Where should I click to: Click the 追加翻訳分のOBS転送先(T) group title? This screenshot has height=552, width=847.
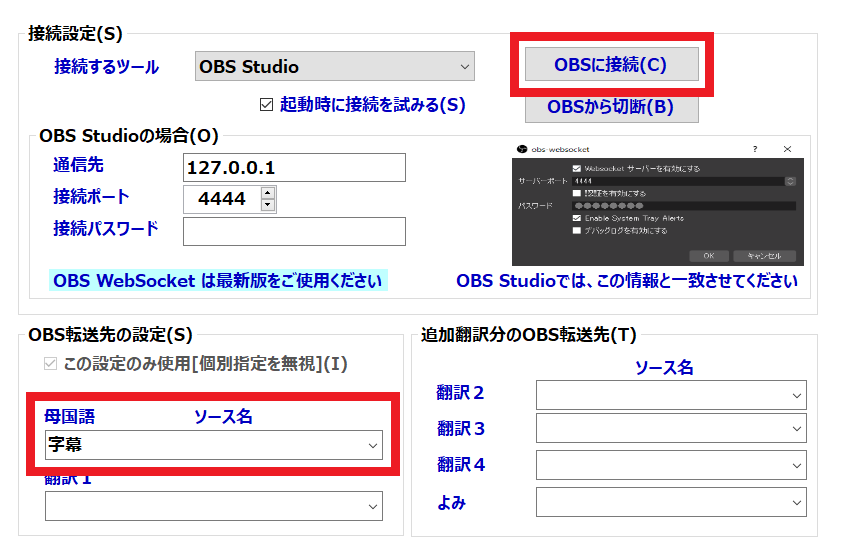[x=528, y=335]
